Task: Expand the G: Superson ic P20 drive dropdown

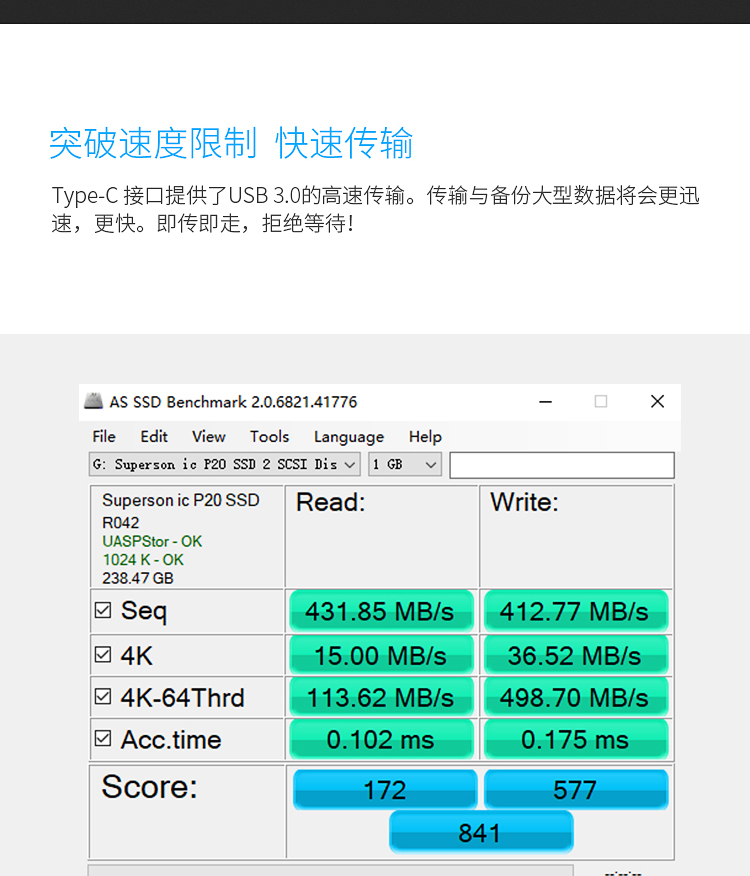Action: coord(225,464)
